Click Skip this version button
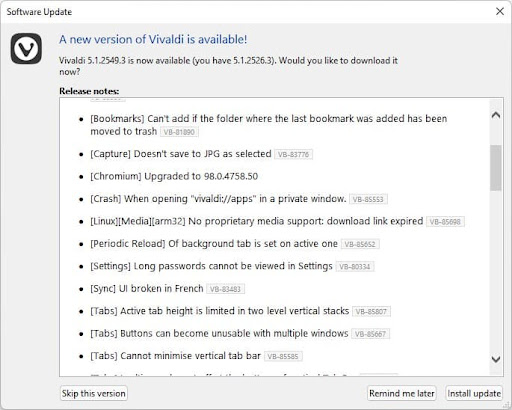Image resolution: width=512 pixels, height=410 pixels. (x=94, y=393)
